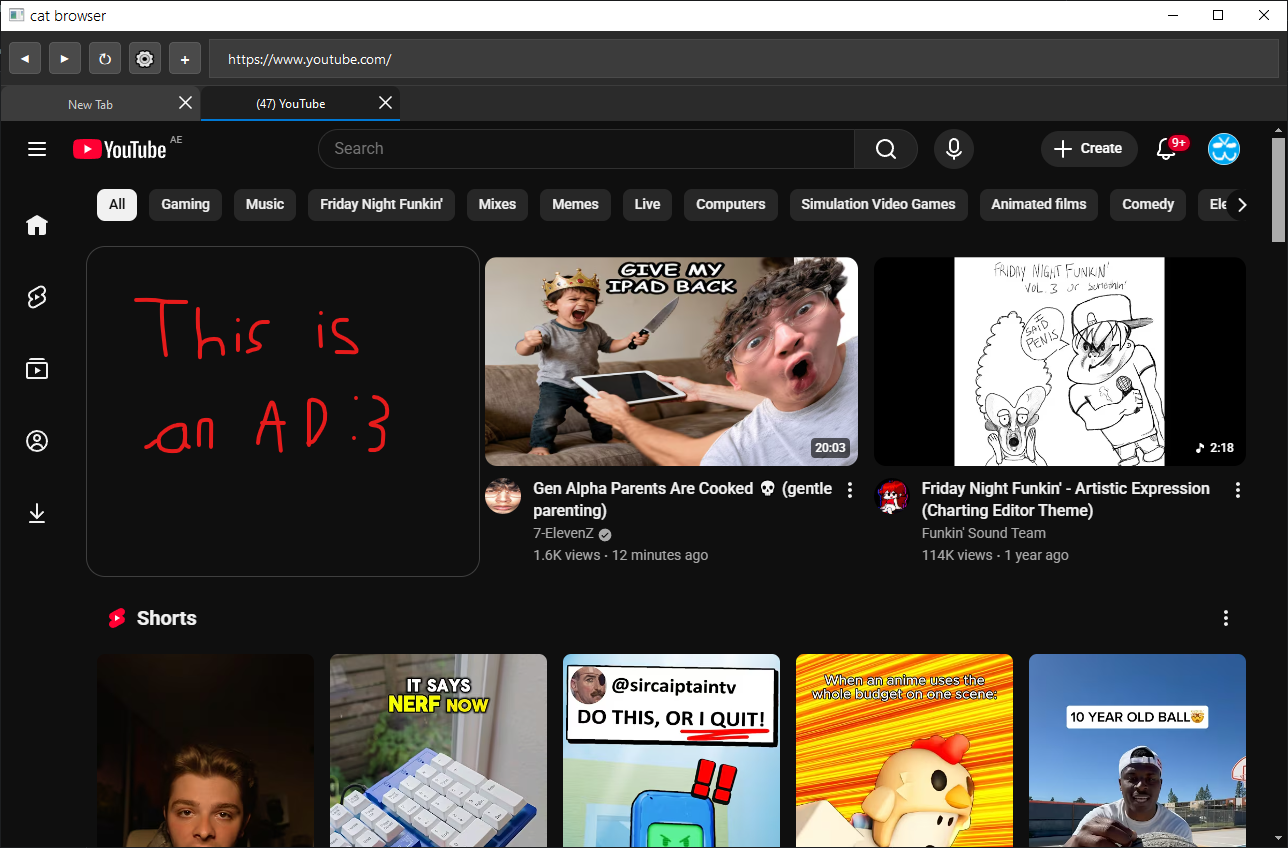Open the 10 YEAR OLD BALL short
1288x848 pixels.
coord(1137,751)
